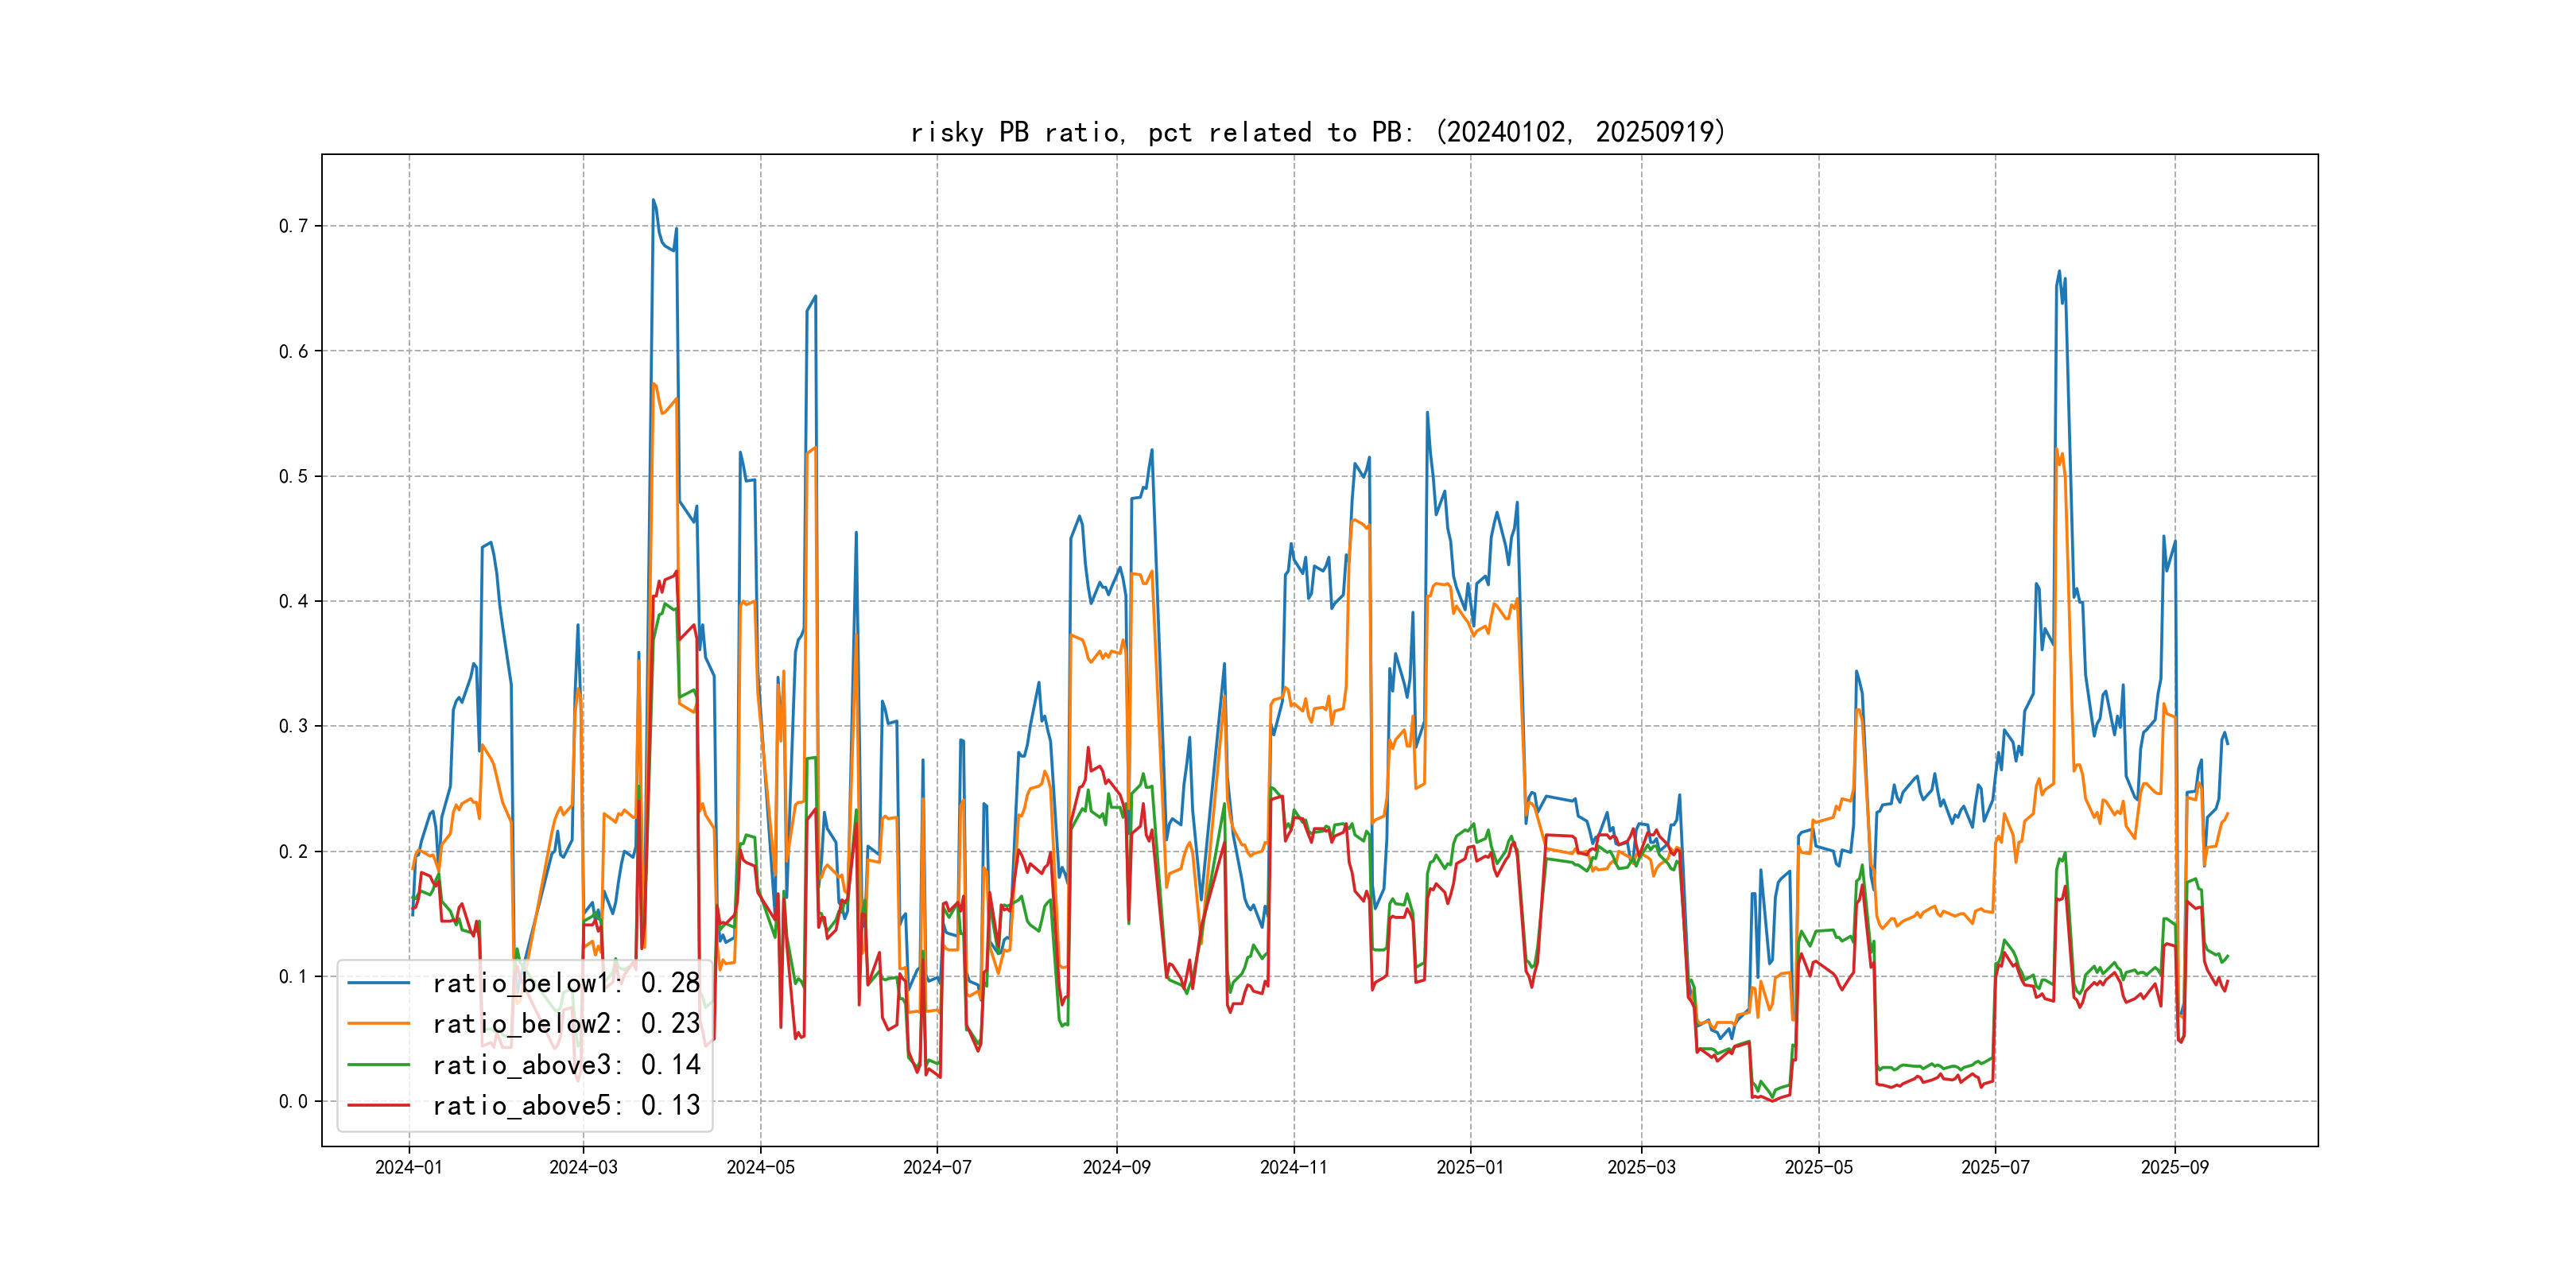Click the red ratio_above5 legend line swatch

point(378,1106)
